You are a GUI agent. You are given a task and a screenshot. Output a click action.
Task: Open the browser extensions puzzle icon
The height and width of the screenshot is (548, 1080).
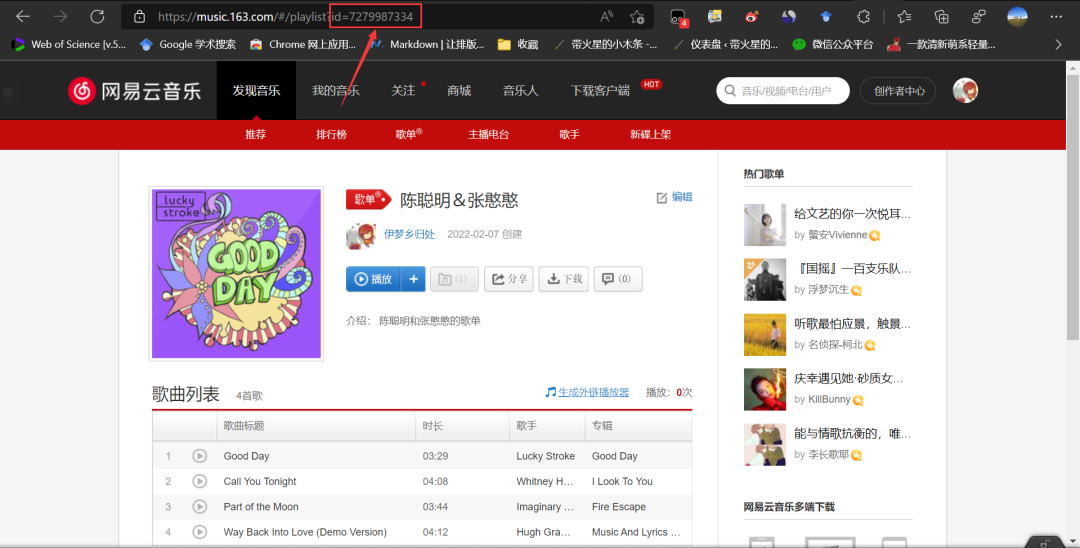863,17
